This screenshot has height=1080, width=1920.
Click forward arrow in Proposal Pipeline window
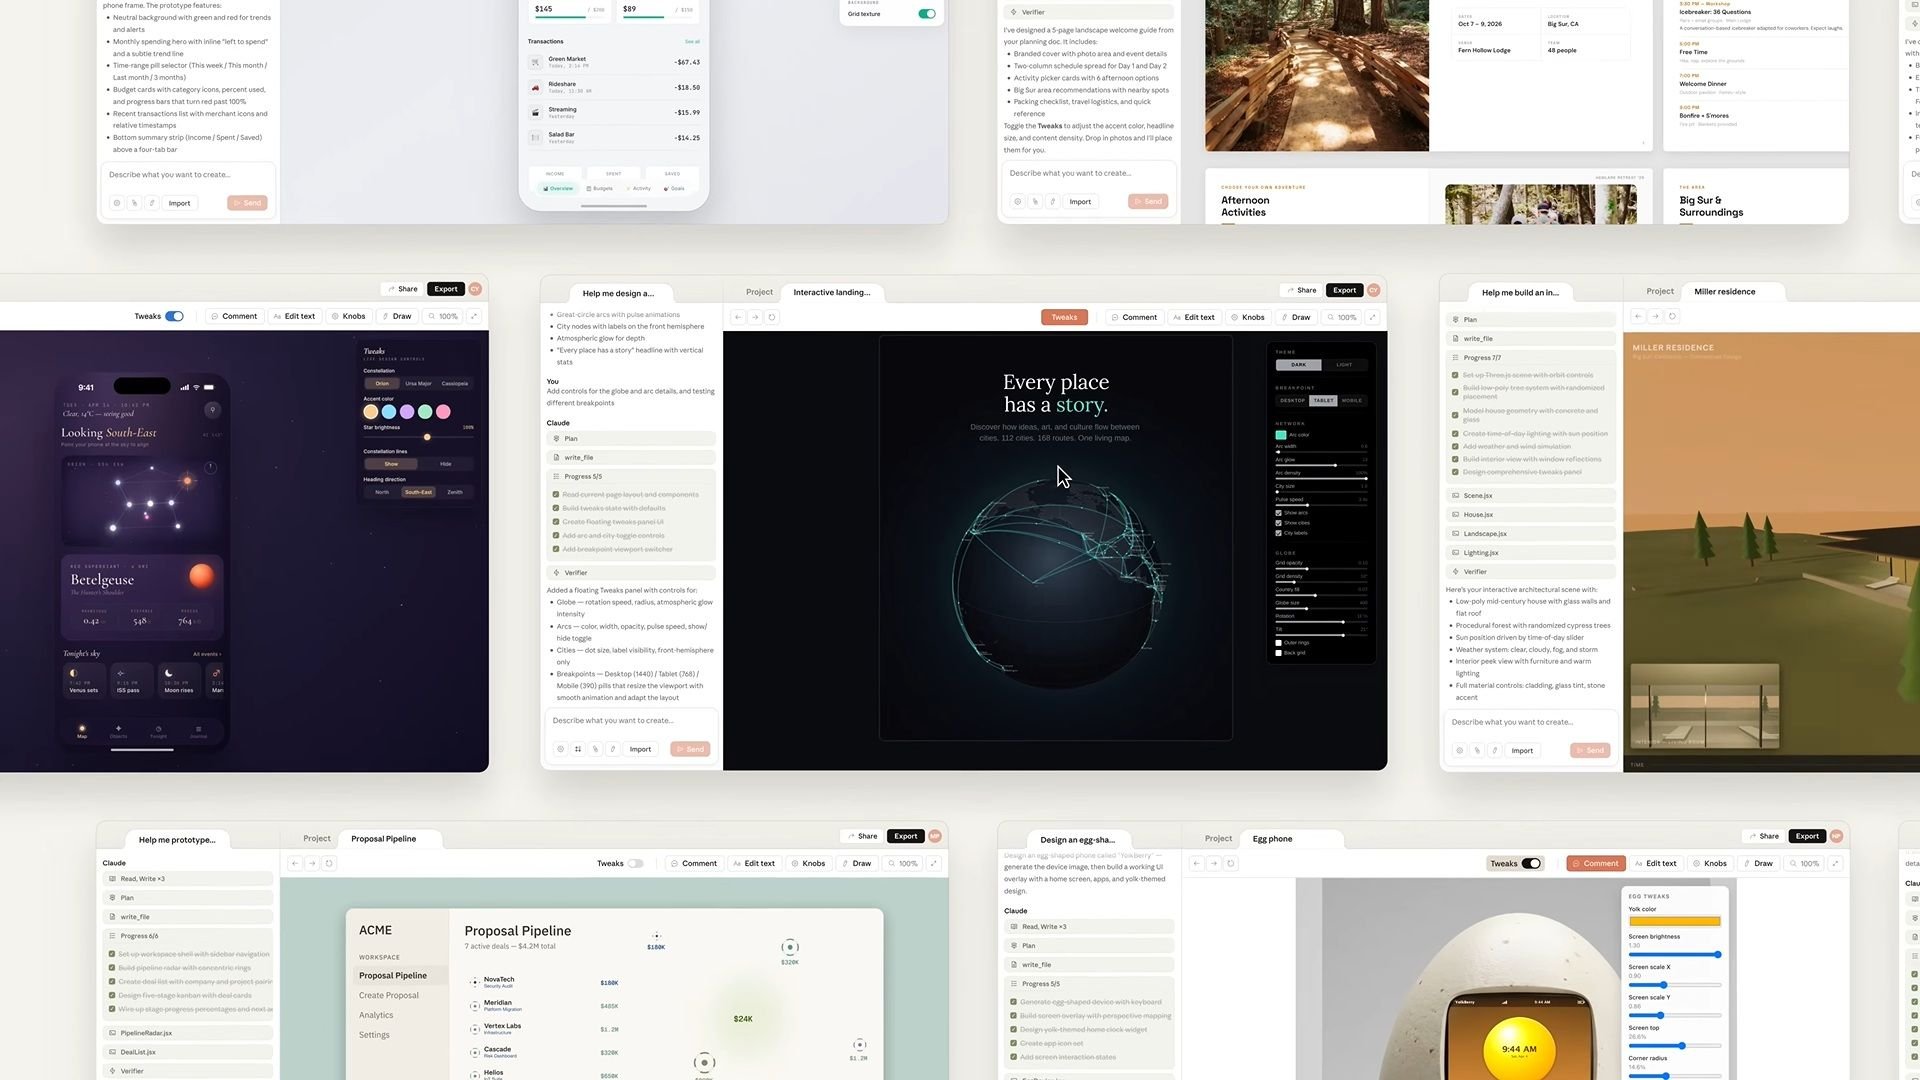(x=312, y=863)
